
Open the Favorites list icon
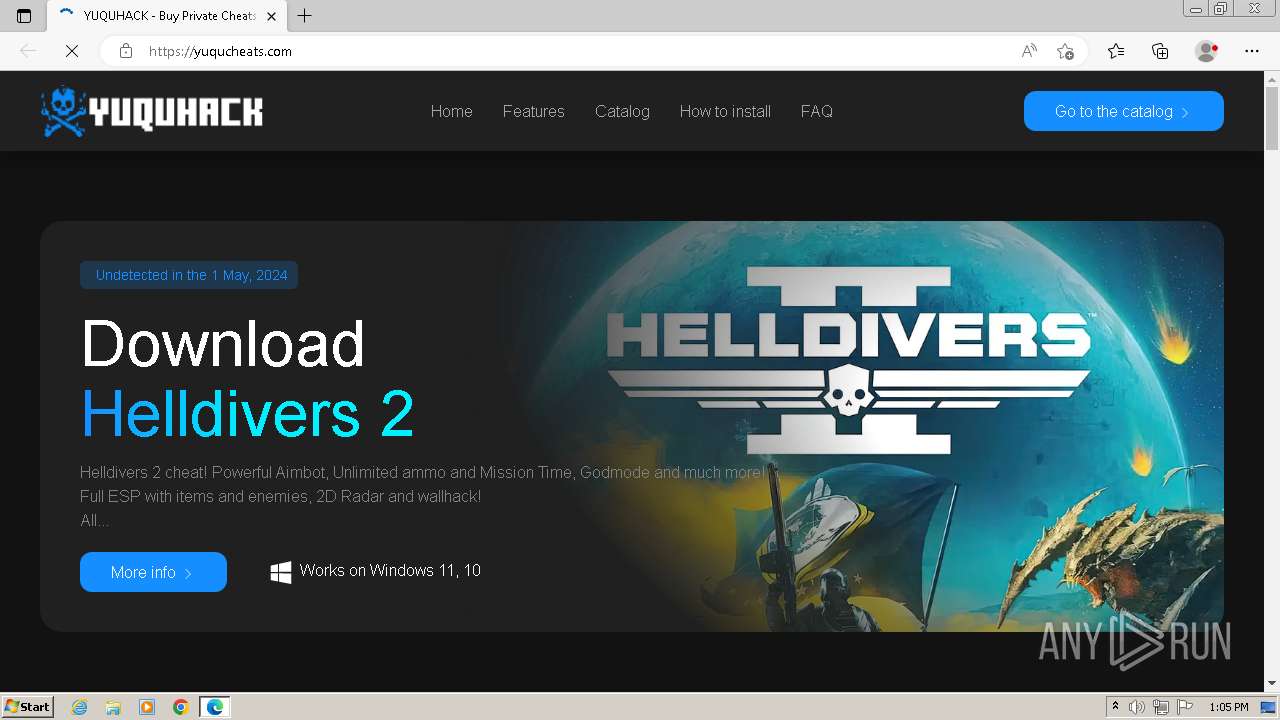pos(1116,51)
